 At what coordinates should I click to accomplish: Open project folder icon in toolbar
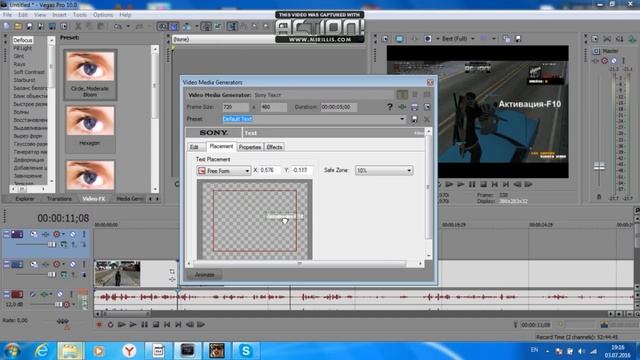click(18, 27)
